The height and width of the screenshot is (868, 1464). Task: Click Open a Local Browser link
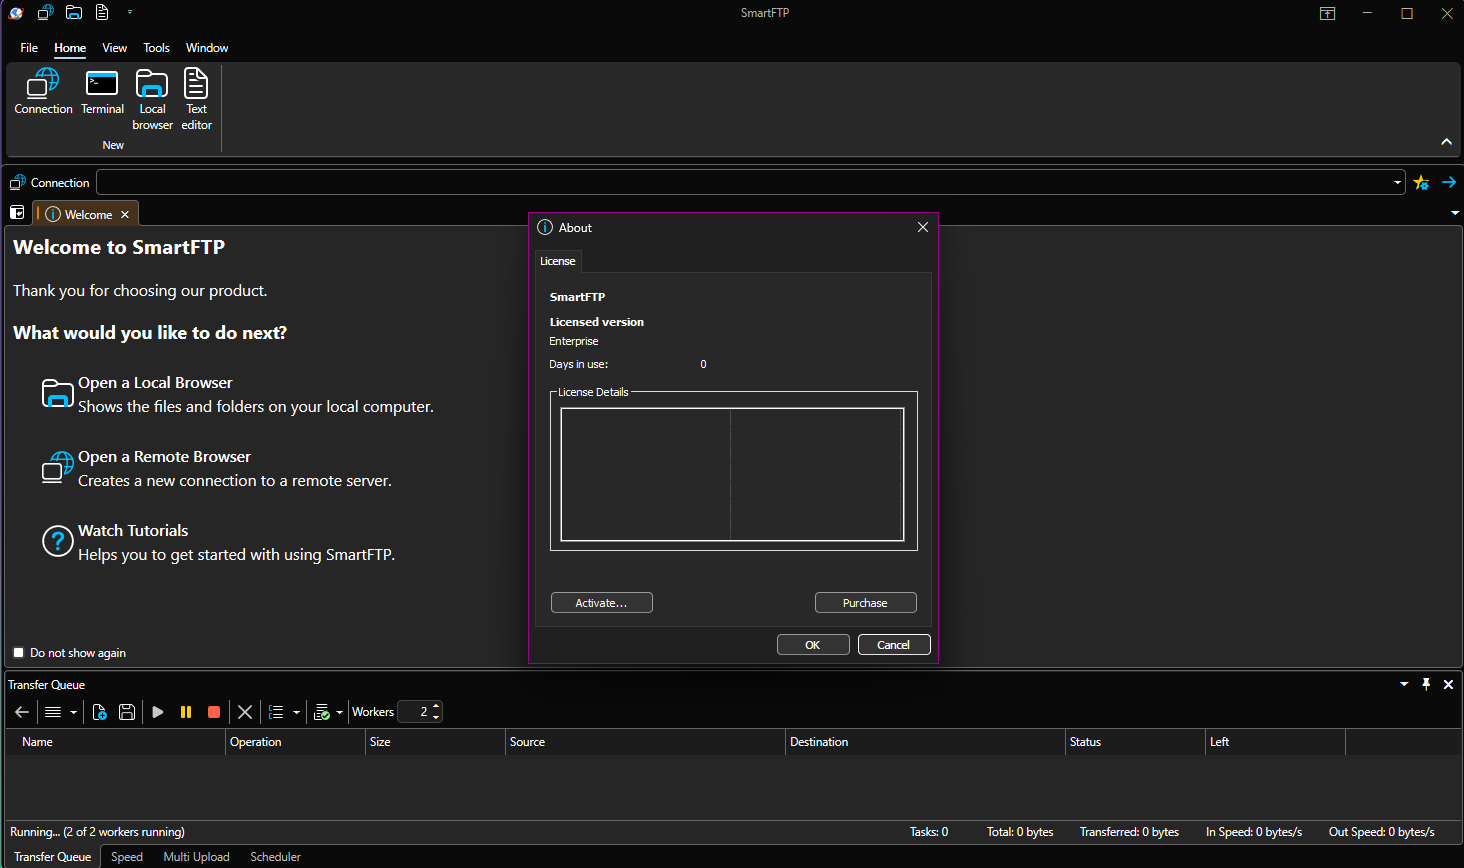pyautogui.click(x=155, y=383)
